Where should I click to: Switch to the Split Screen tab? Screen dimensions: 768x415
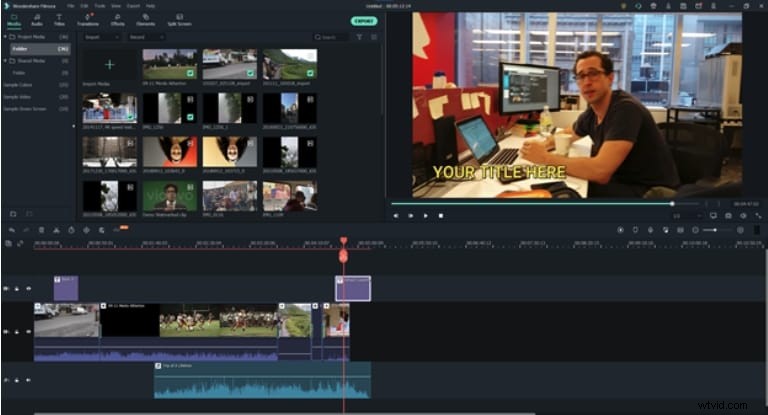pyautogui.click(x=180, y=20)
